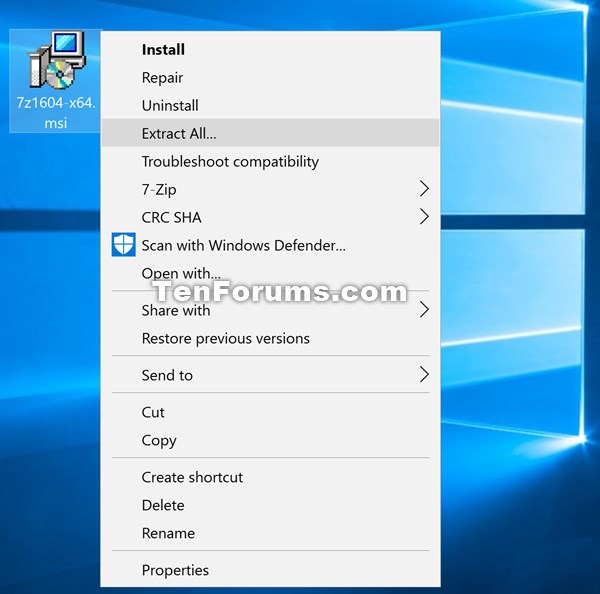
Task: Click Delete in the context menu
Action: pyautogui.click(x=270, y=505)
